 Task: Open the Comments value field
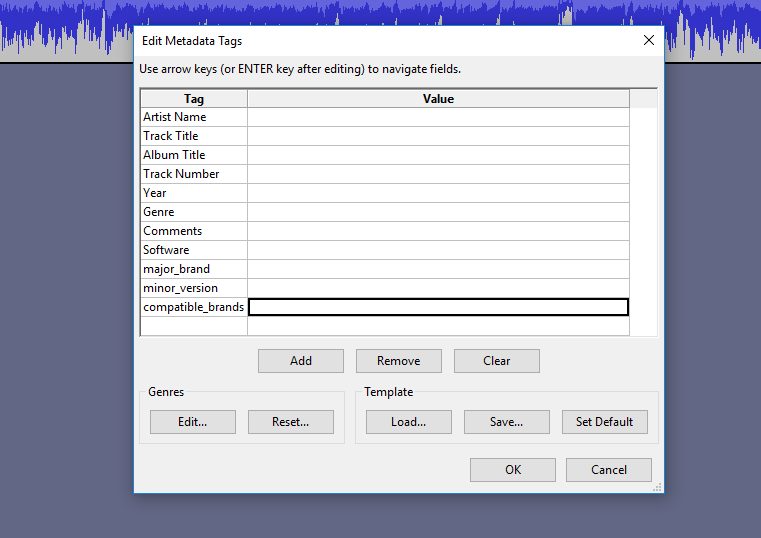438,231
